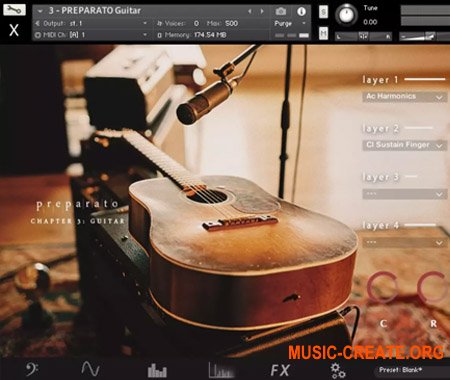Toggle the Mute (M) button
This screenshot has height=380, width=450.
pyautogui.click(x=323, y=33)
